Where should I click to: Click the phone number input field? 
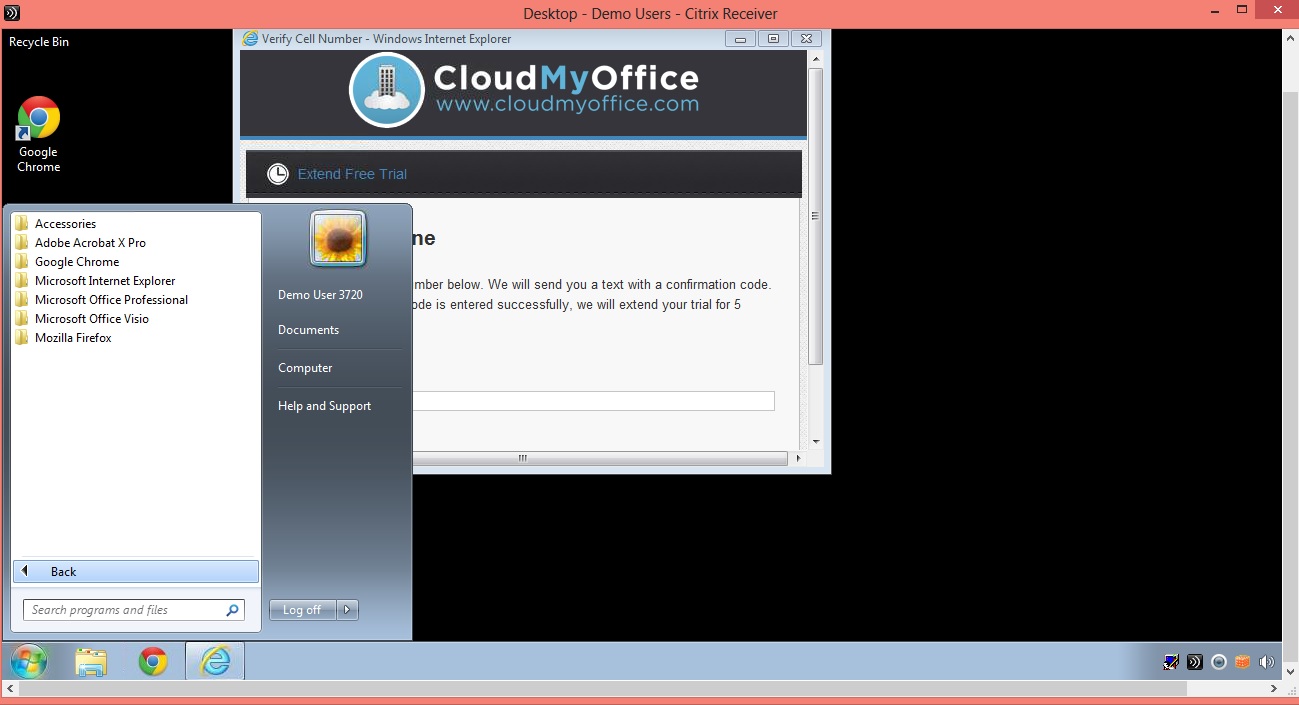click(594, 401)
